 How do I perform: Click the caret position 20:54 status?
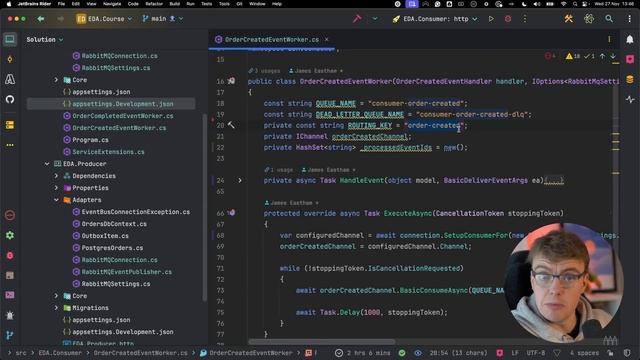click(x=458, y=353)
